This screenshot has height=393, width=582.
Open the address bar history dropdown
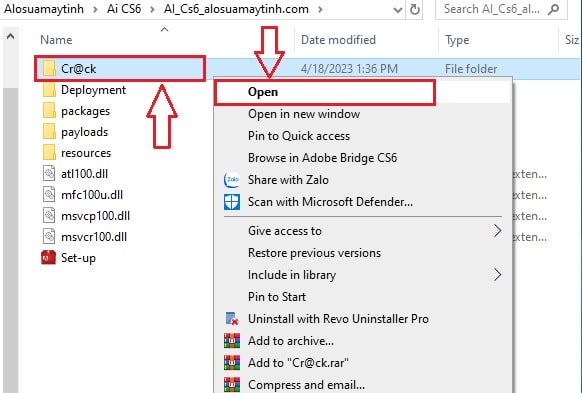[x=398, y=10]
